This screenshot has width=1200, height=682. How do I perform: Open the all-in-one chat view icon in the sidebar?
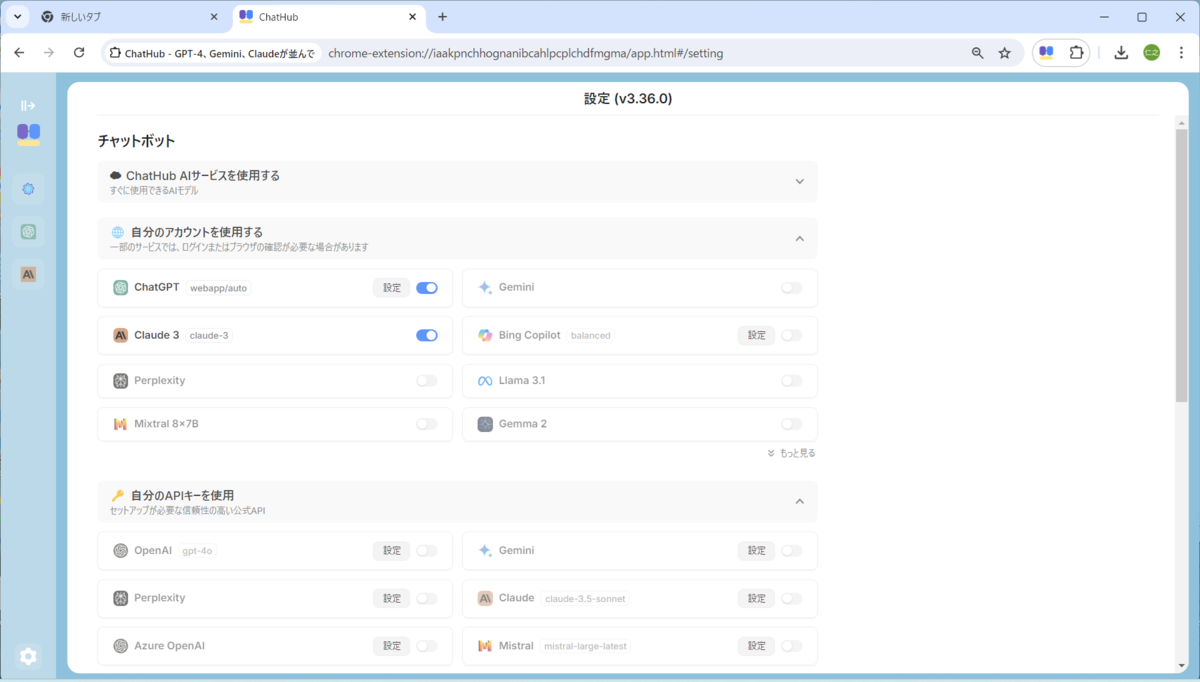(28, 188)
